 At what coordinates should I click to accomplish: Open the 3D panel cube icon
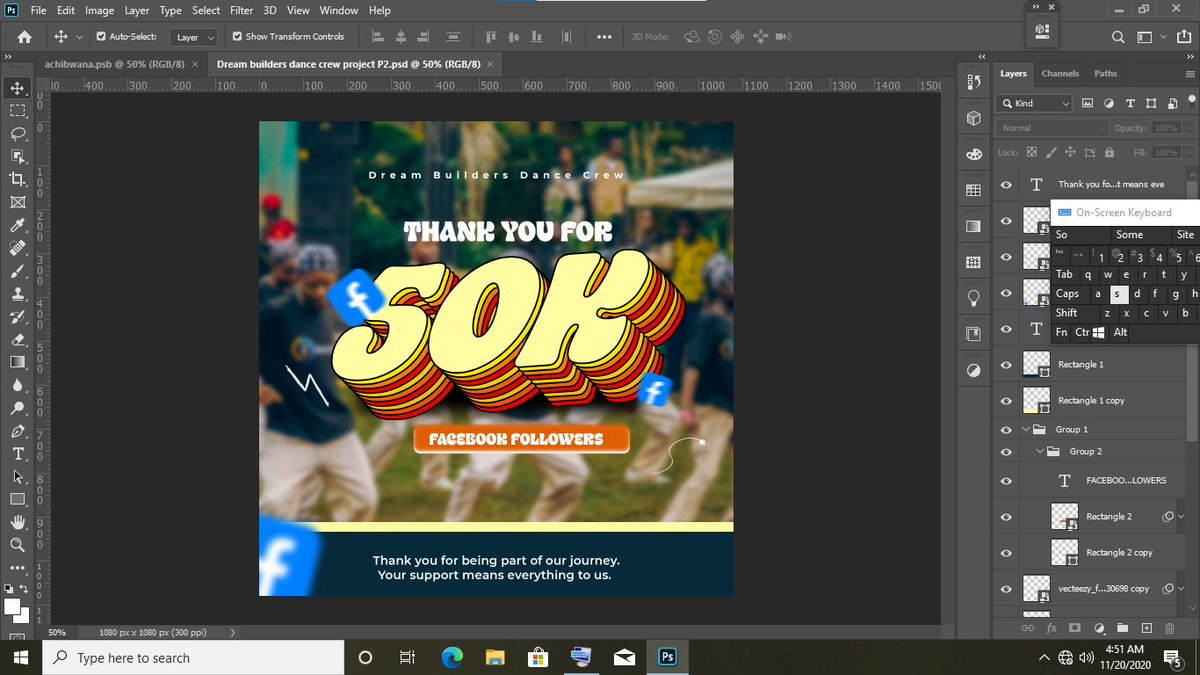click(x=973, y=119)
